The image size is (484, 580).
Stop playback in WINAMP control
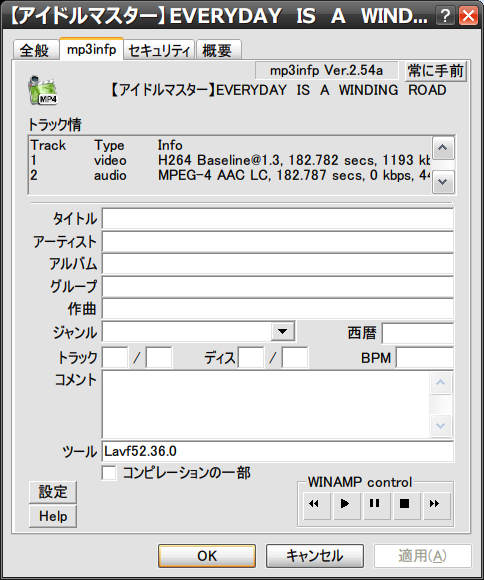click(407, 506)
